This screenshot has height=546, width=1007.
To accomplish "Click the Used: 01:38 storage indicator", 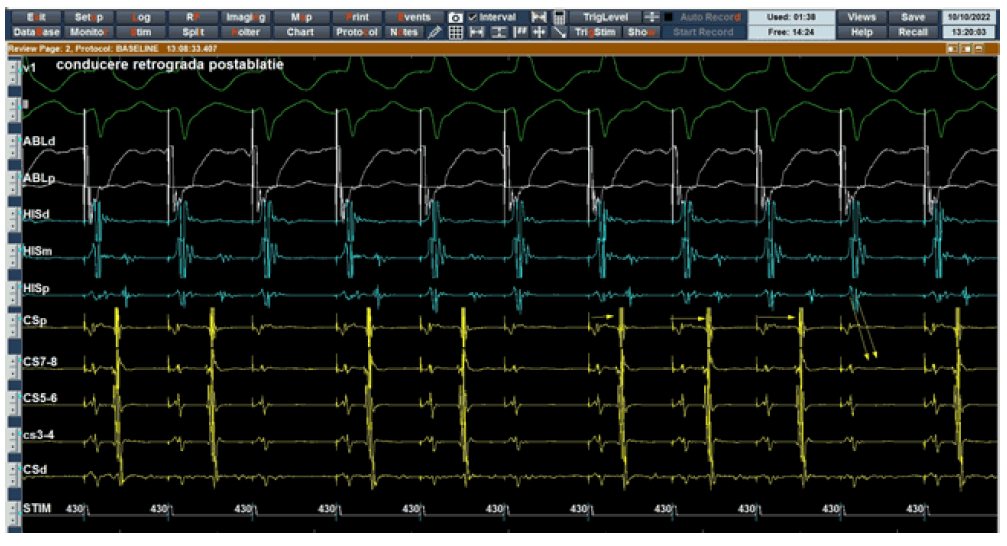I will (791, 17).
